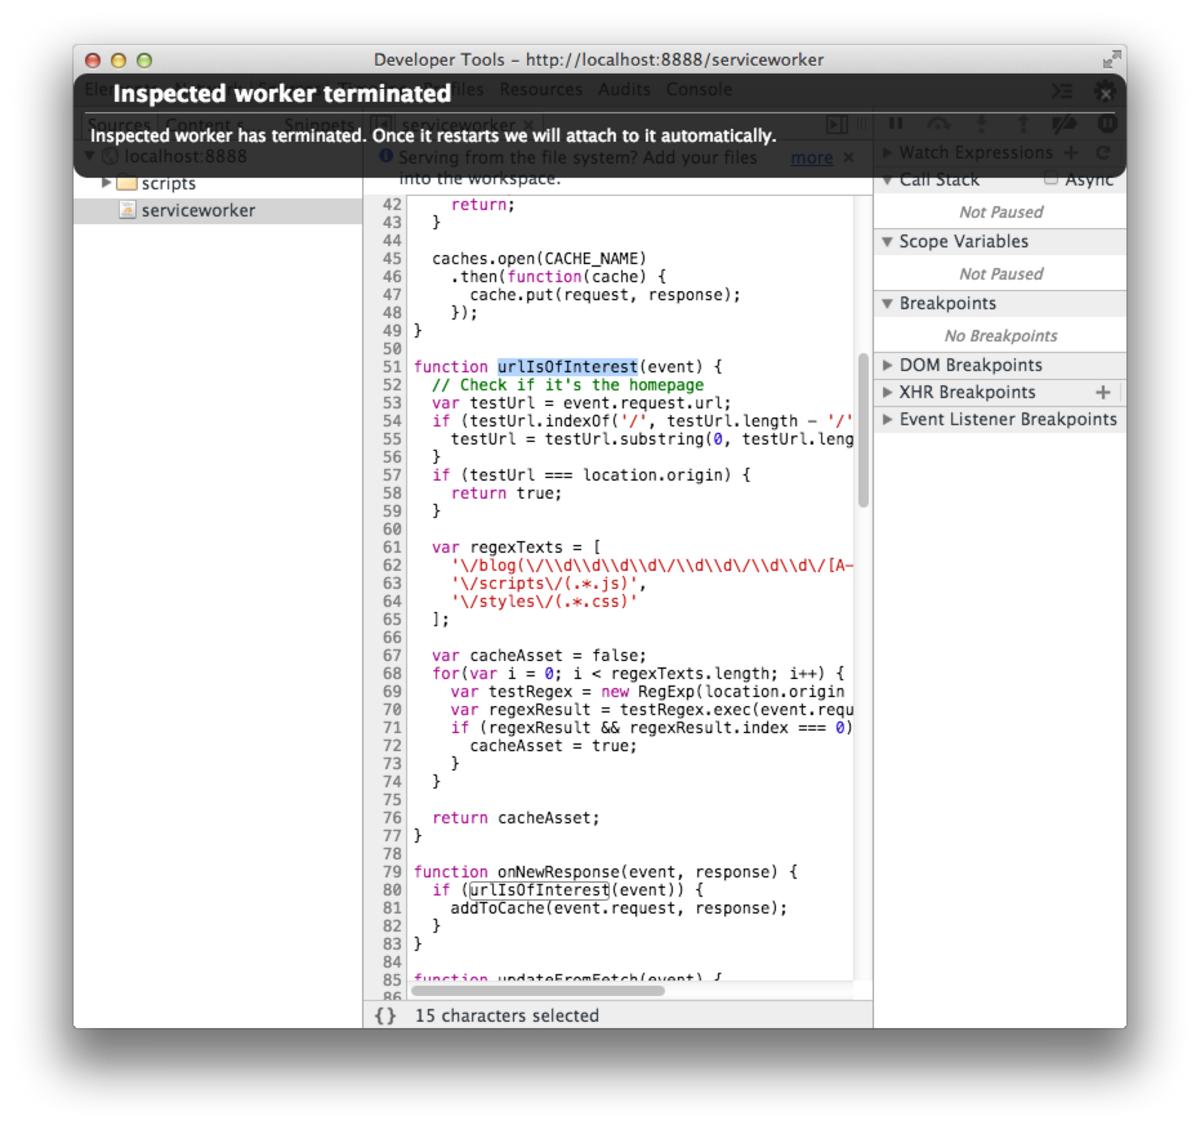The image size is (1200, 1130).
Task: Click the pretty print curly braces button
Action: tap(385, 1016)
